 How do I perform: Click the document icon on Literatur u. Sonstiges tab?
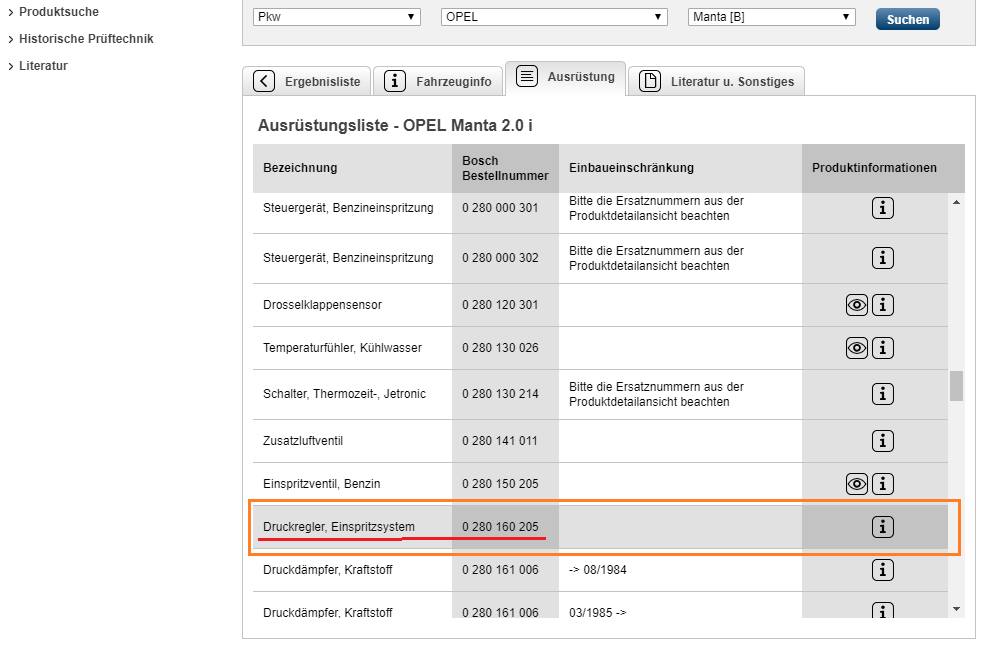(x=650, y=81)
